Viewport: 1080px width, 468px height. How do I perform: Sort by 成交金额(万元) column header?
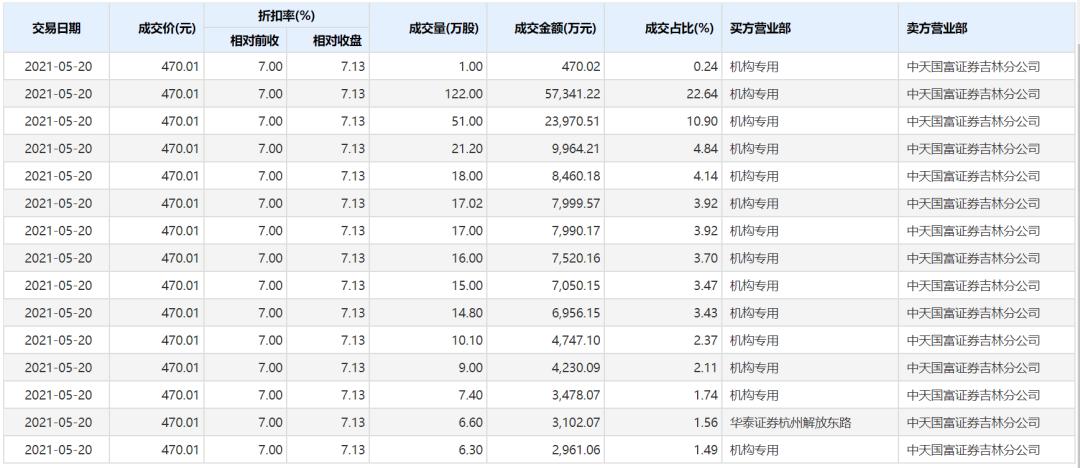[x=554, y=28]
